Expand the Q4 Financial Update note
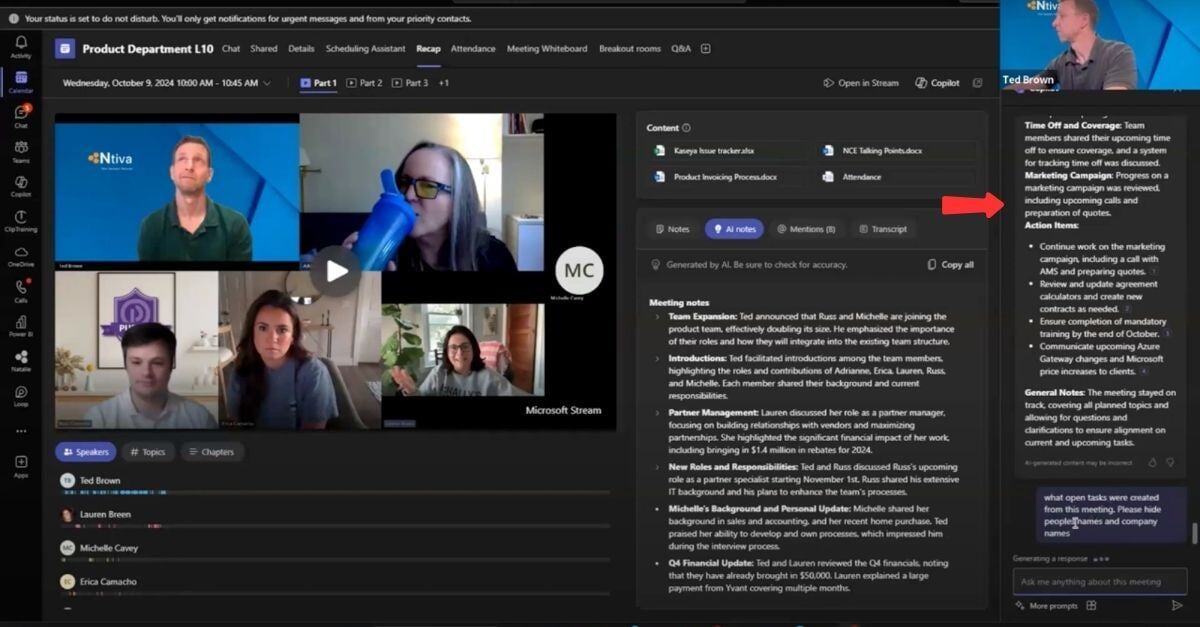The width and height of the screenshot is (1200, 627). click(658, 562)
